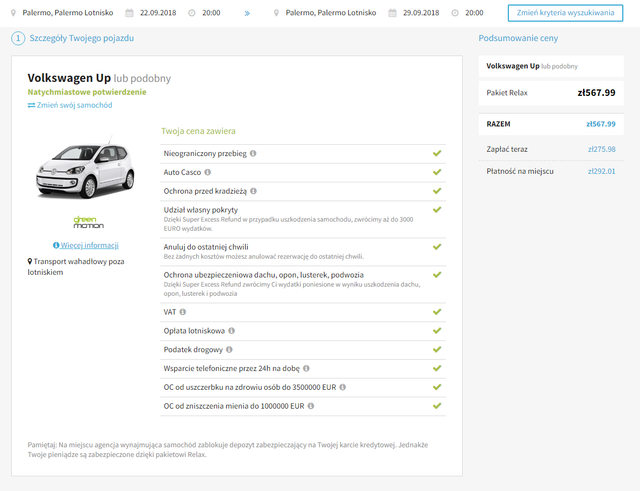The width and height of the screenshot is (640, 491).
Task: Click info icon next to Podatek drogowy
Action: pos(229,349)
